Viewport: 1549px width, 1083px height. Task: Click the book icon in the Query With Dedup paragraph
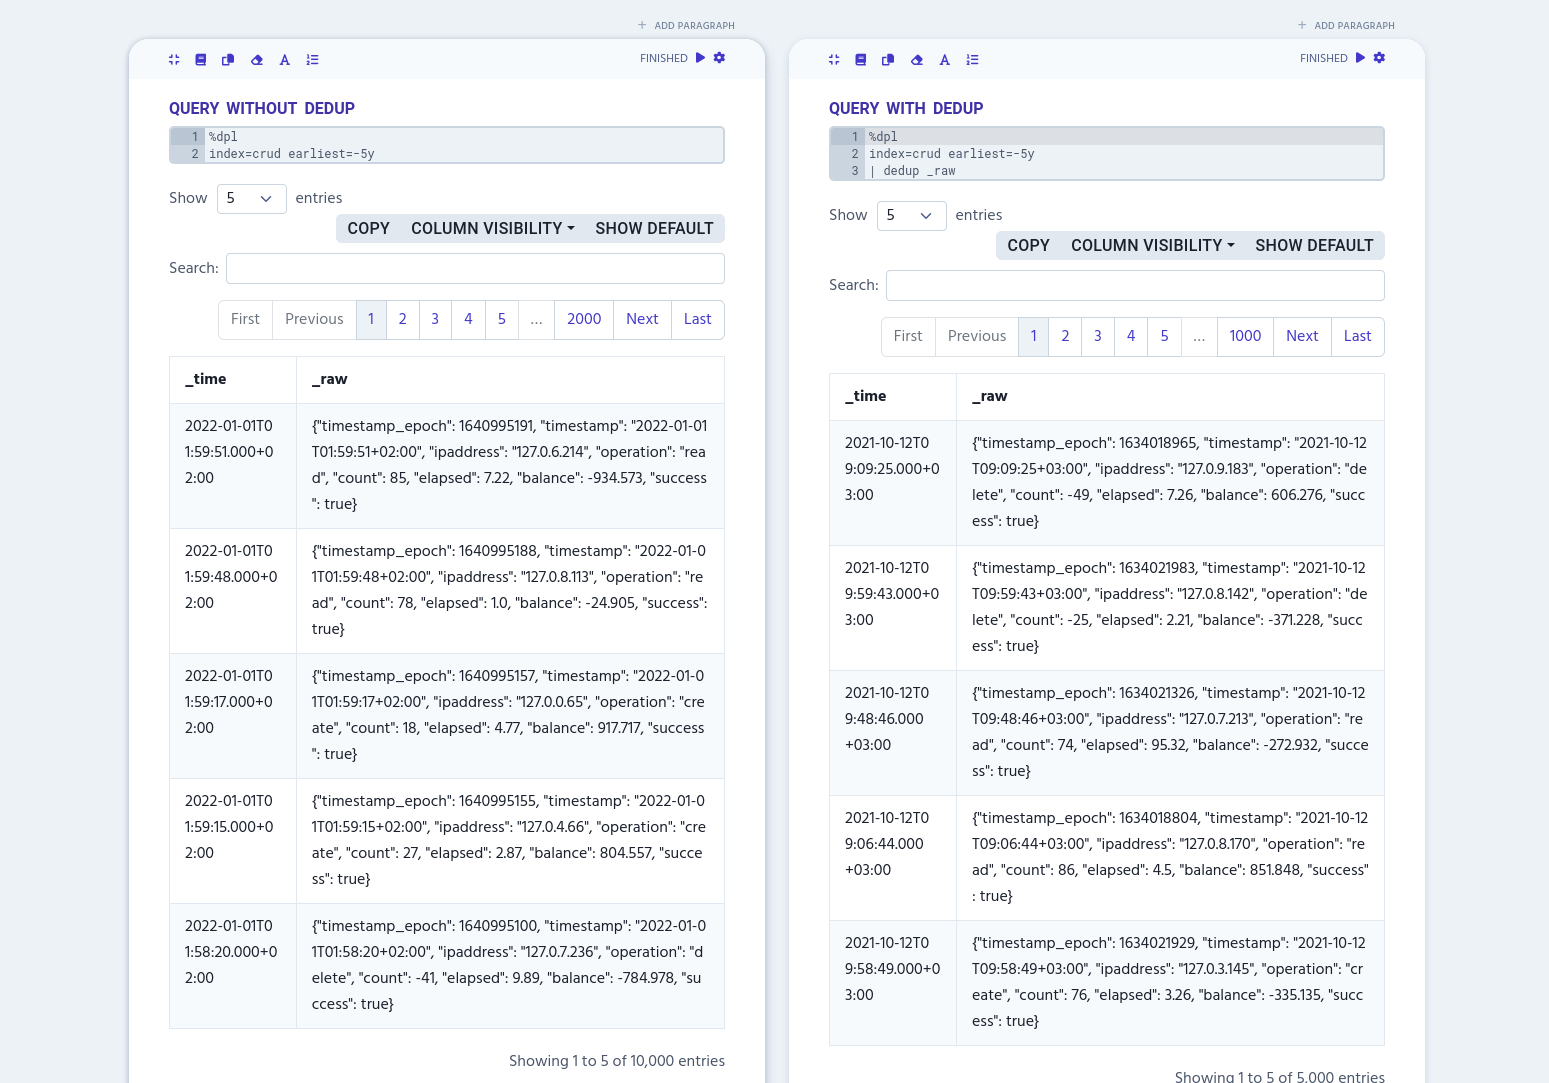click(860, 60)
